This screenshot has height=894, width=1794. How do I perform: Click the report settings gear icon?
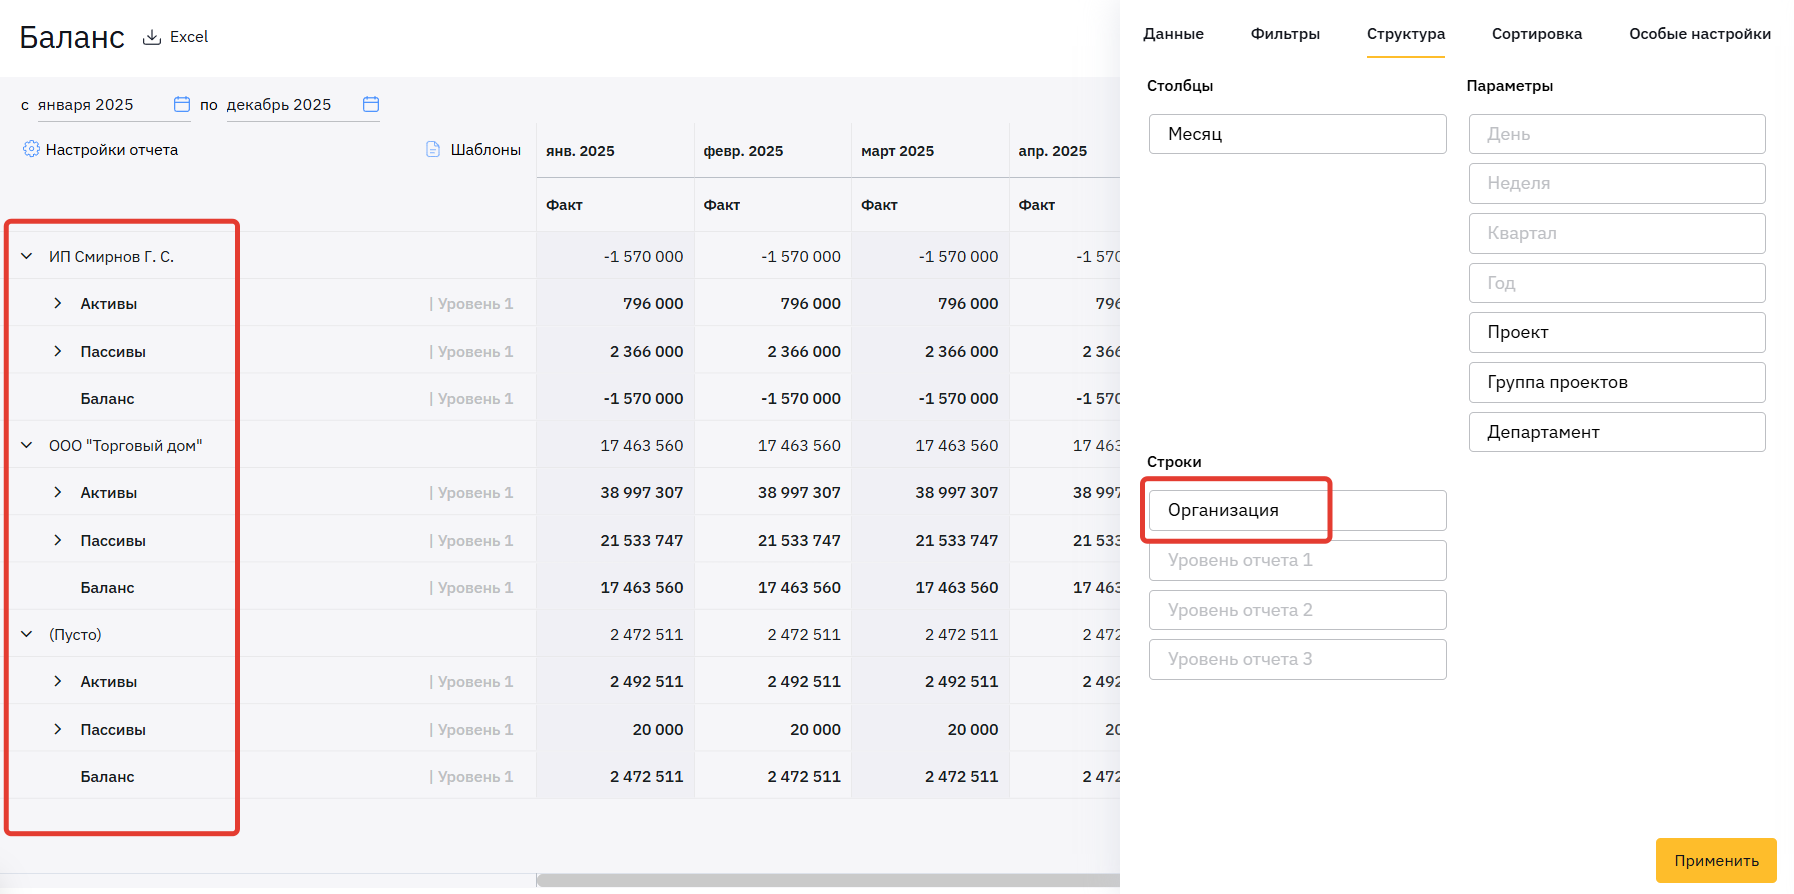[x=31, y=149]
